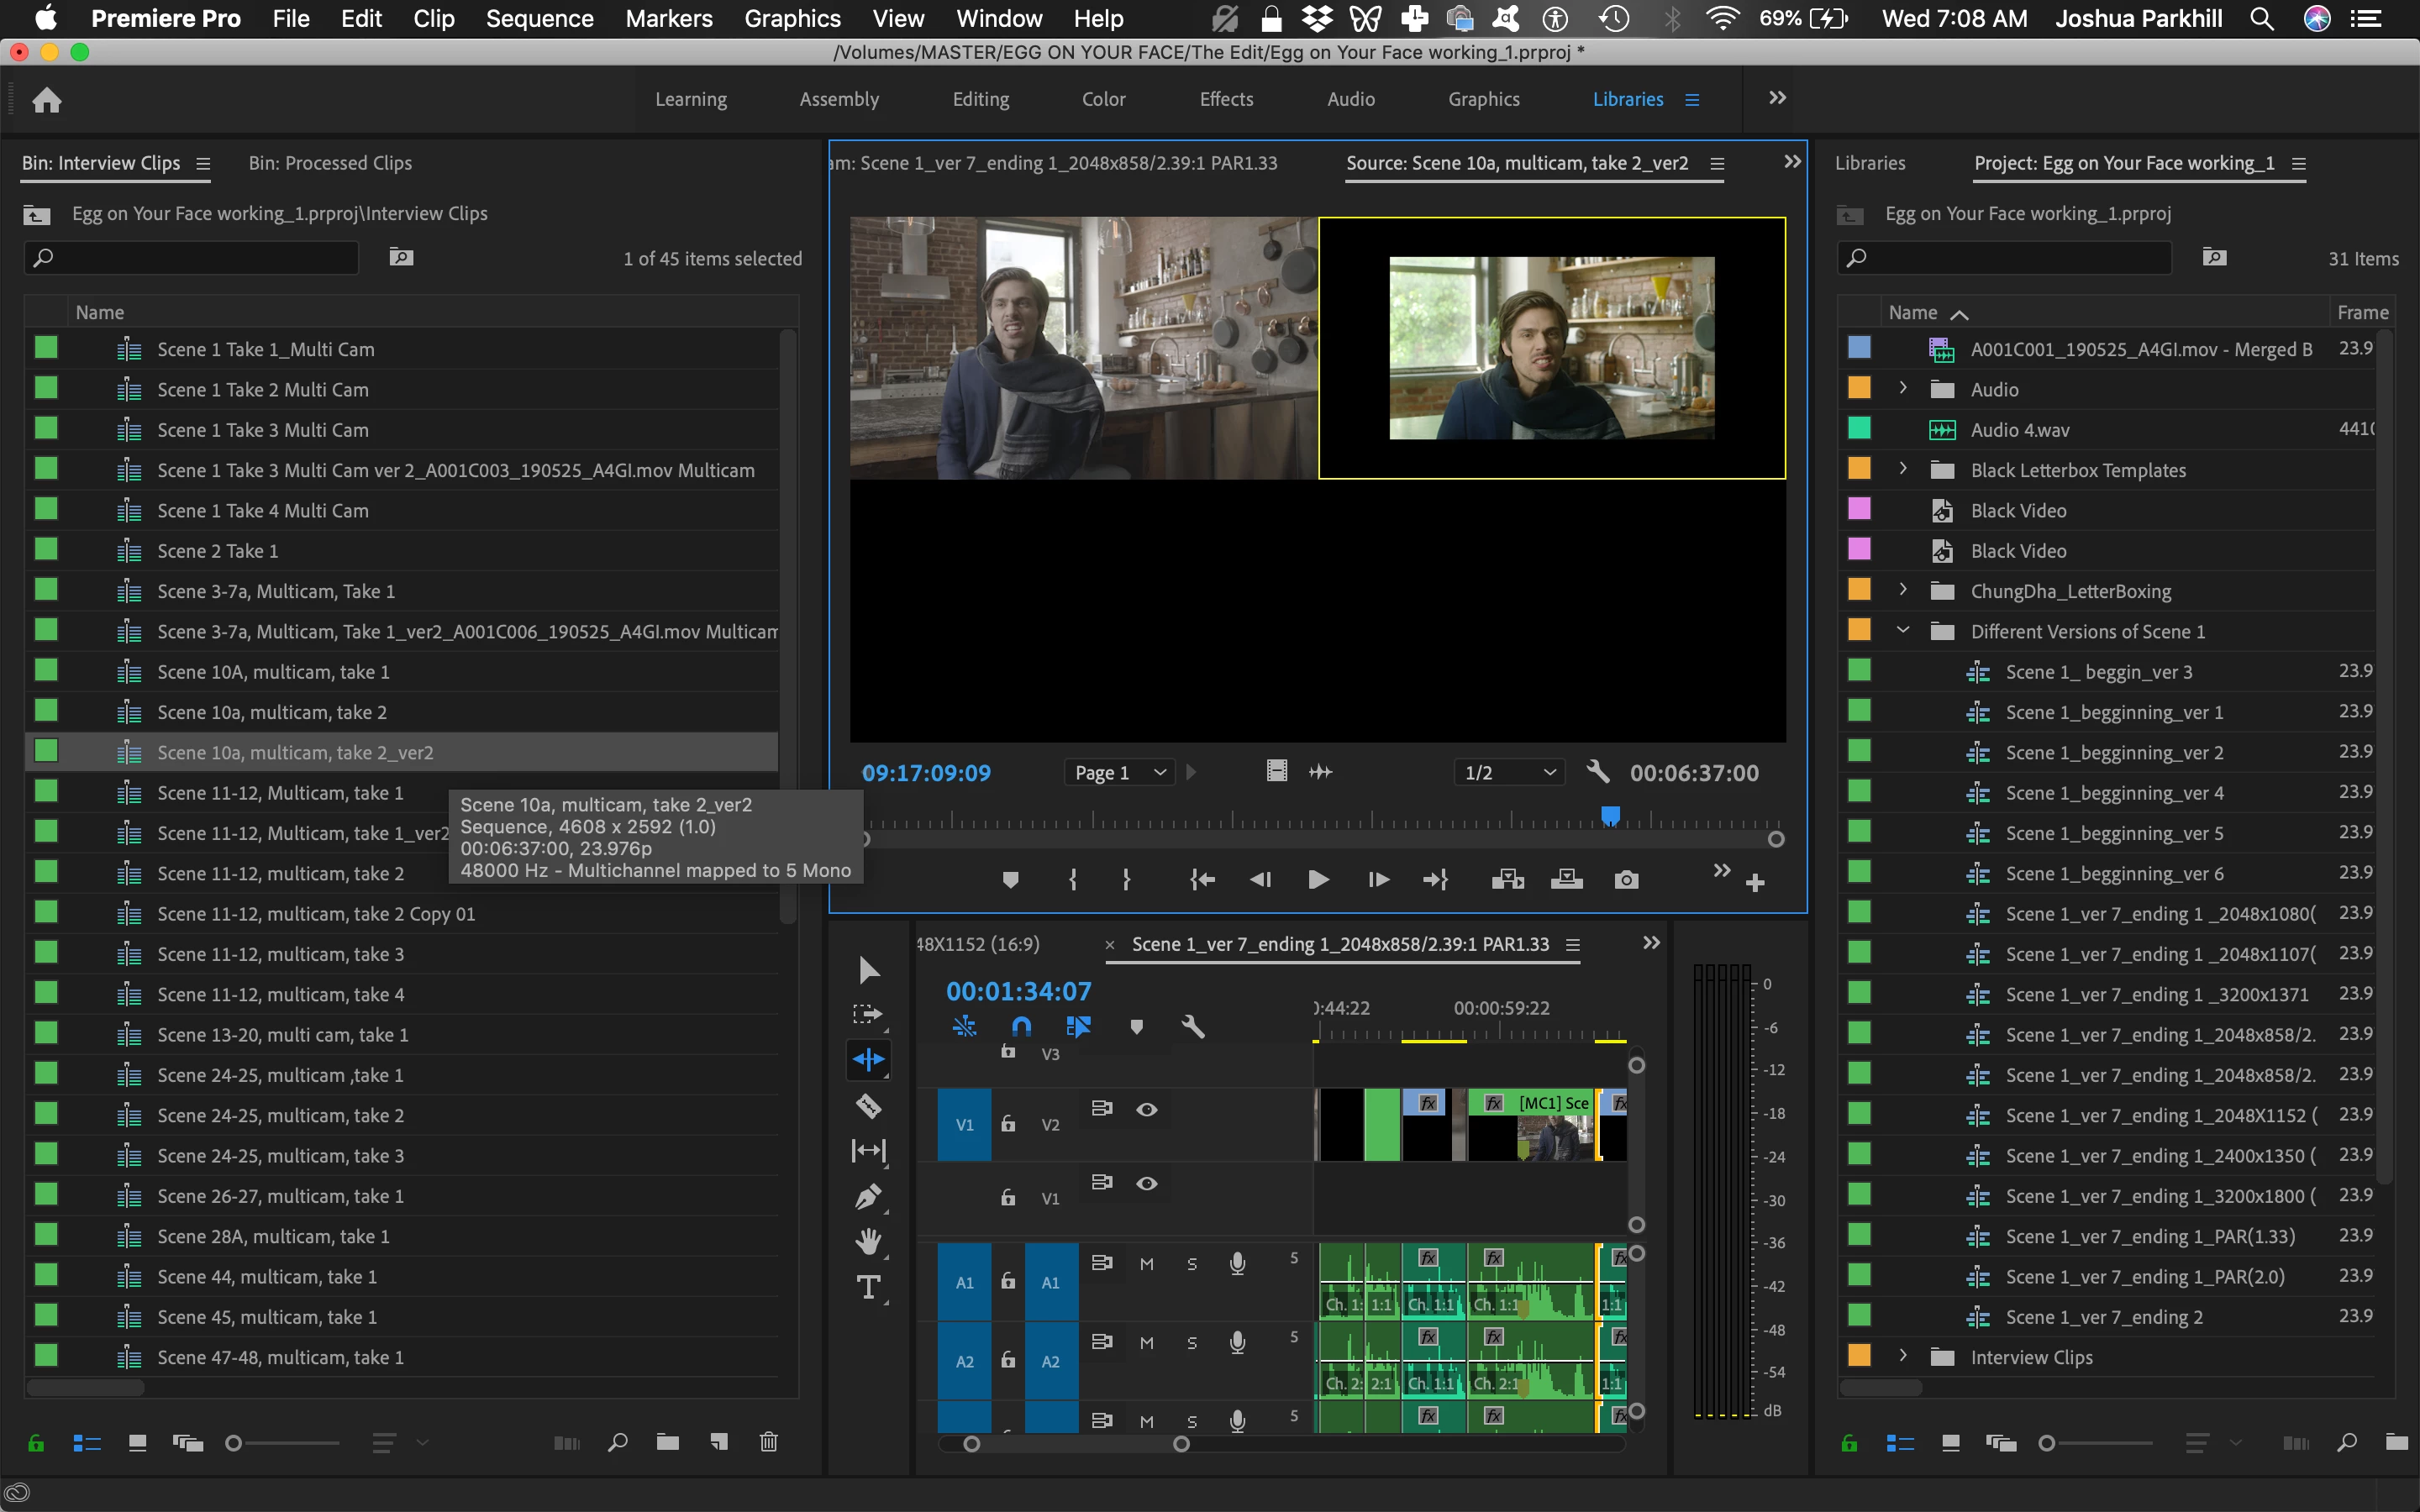Open Bin: Processed Clips tab
The width and height of the screenshot is (2420, 1512).
pyautogui.click(x=330, y=163)
